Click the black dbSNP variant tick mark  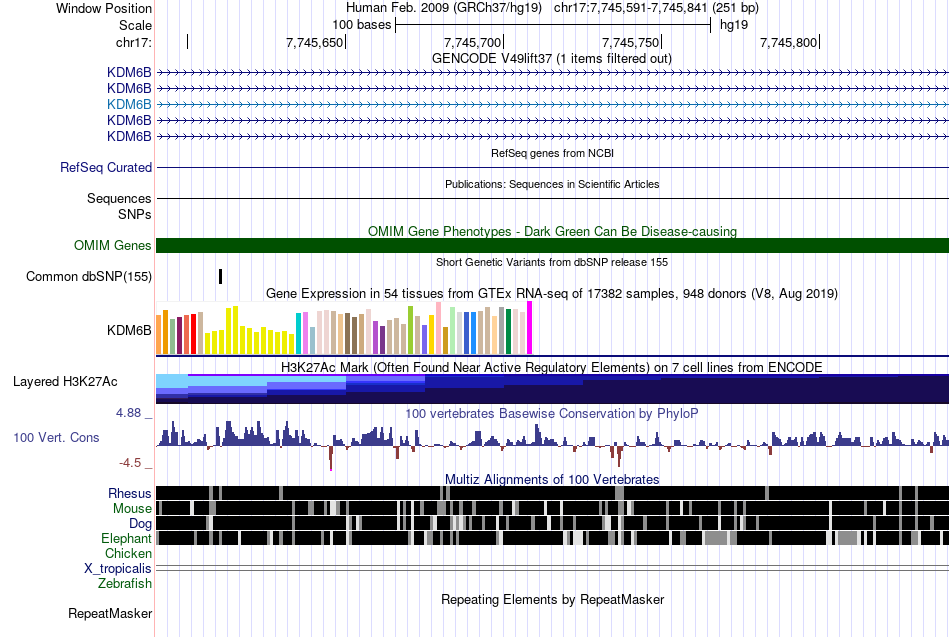[221, 276]
